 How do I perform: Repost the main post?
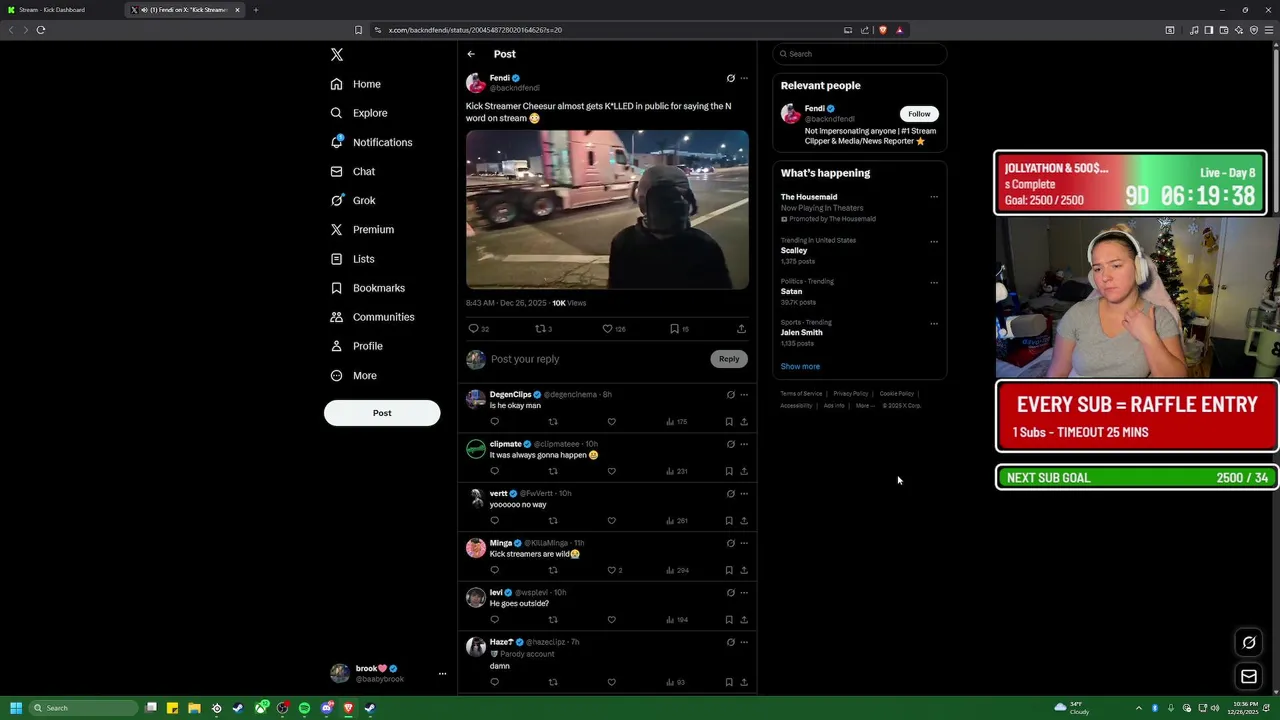pyautogui.click(x=541, y=328)
